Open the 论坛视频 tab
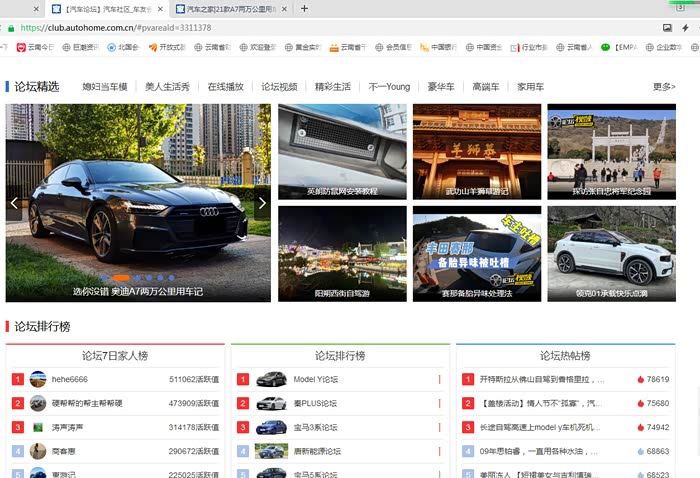 pos(279,87)
